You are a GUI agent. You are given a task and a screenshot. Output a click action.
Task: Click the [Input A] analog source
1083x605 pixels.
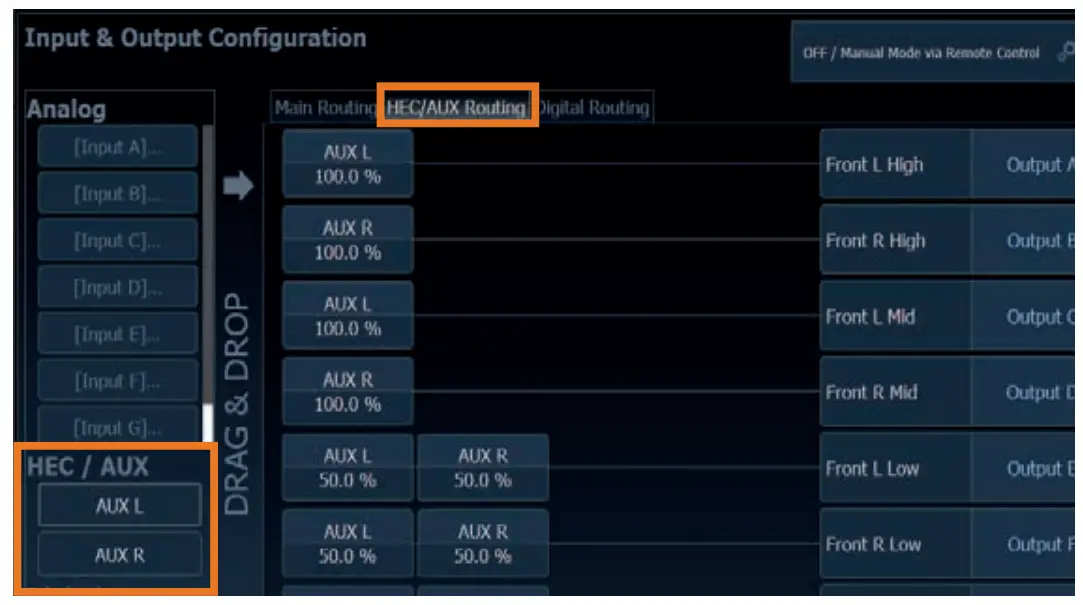[x=118, y=148]
